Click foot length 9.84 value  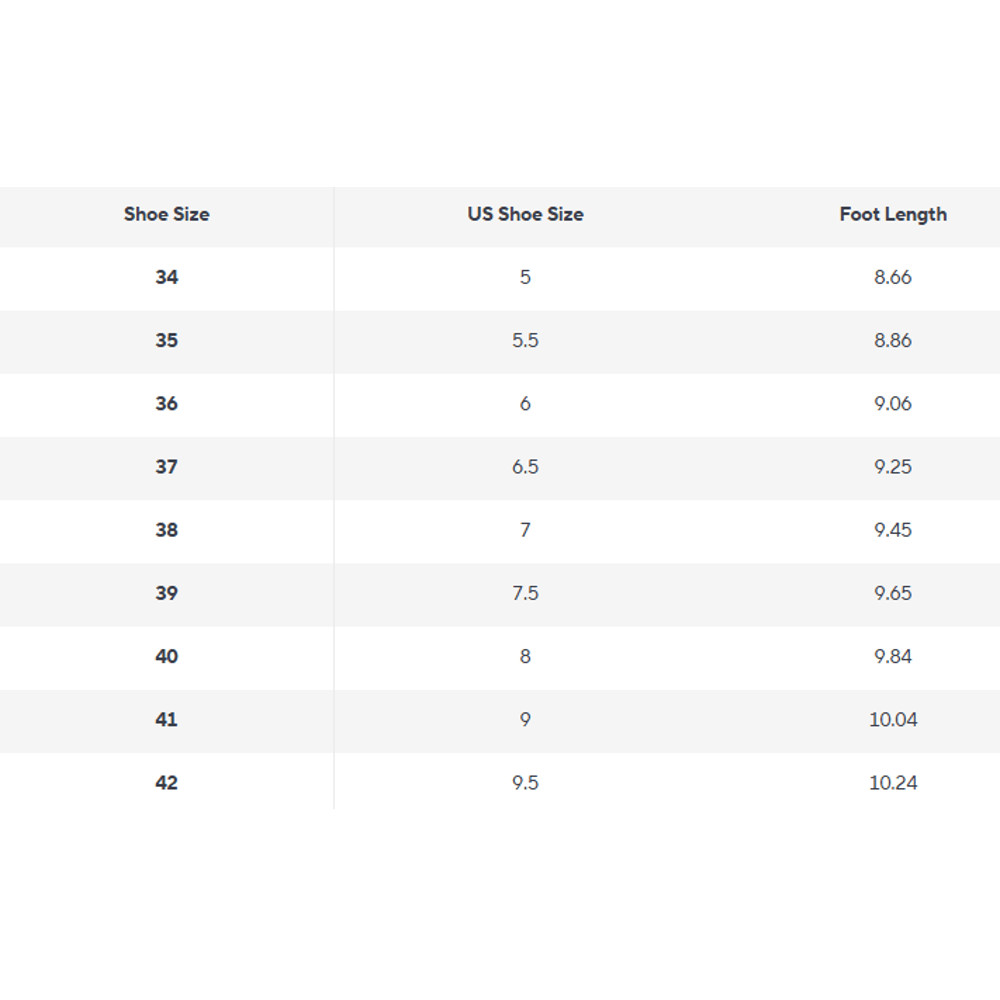click(x=893, y=656)
